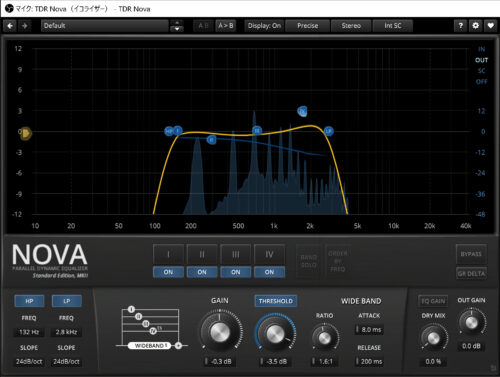Click the undo back-arrow icon
This screenshot has width=500, height=377.
(x=10, y=26)
